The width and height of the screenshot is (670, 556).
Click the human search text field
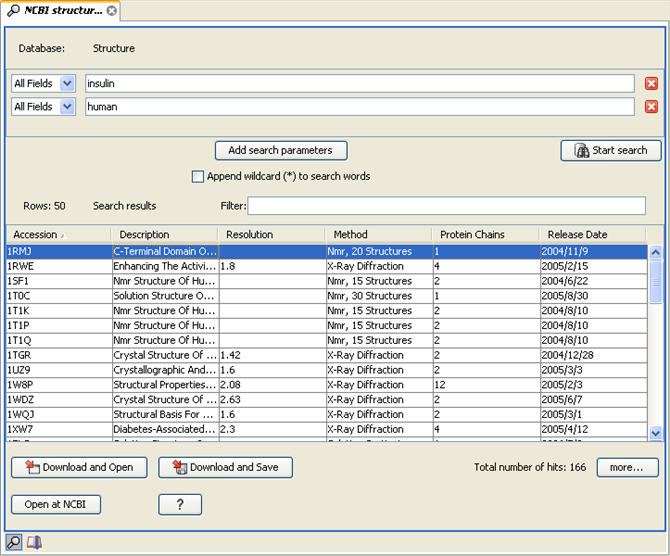click(360, 106)
